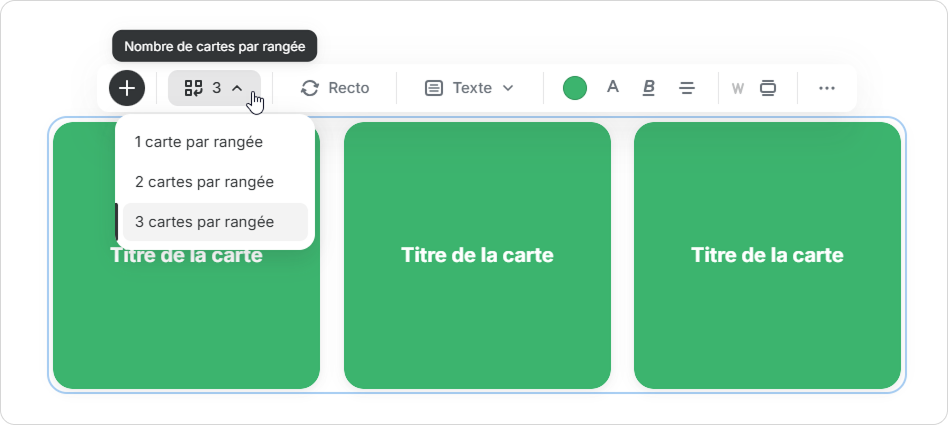Click the stacked card layout icon
Viewport: 948px width, 425px height.
(x=768, y=88)
